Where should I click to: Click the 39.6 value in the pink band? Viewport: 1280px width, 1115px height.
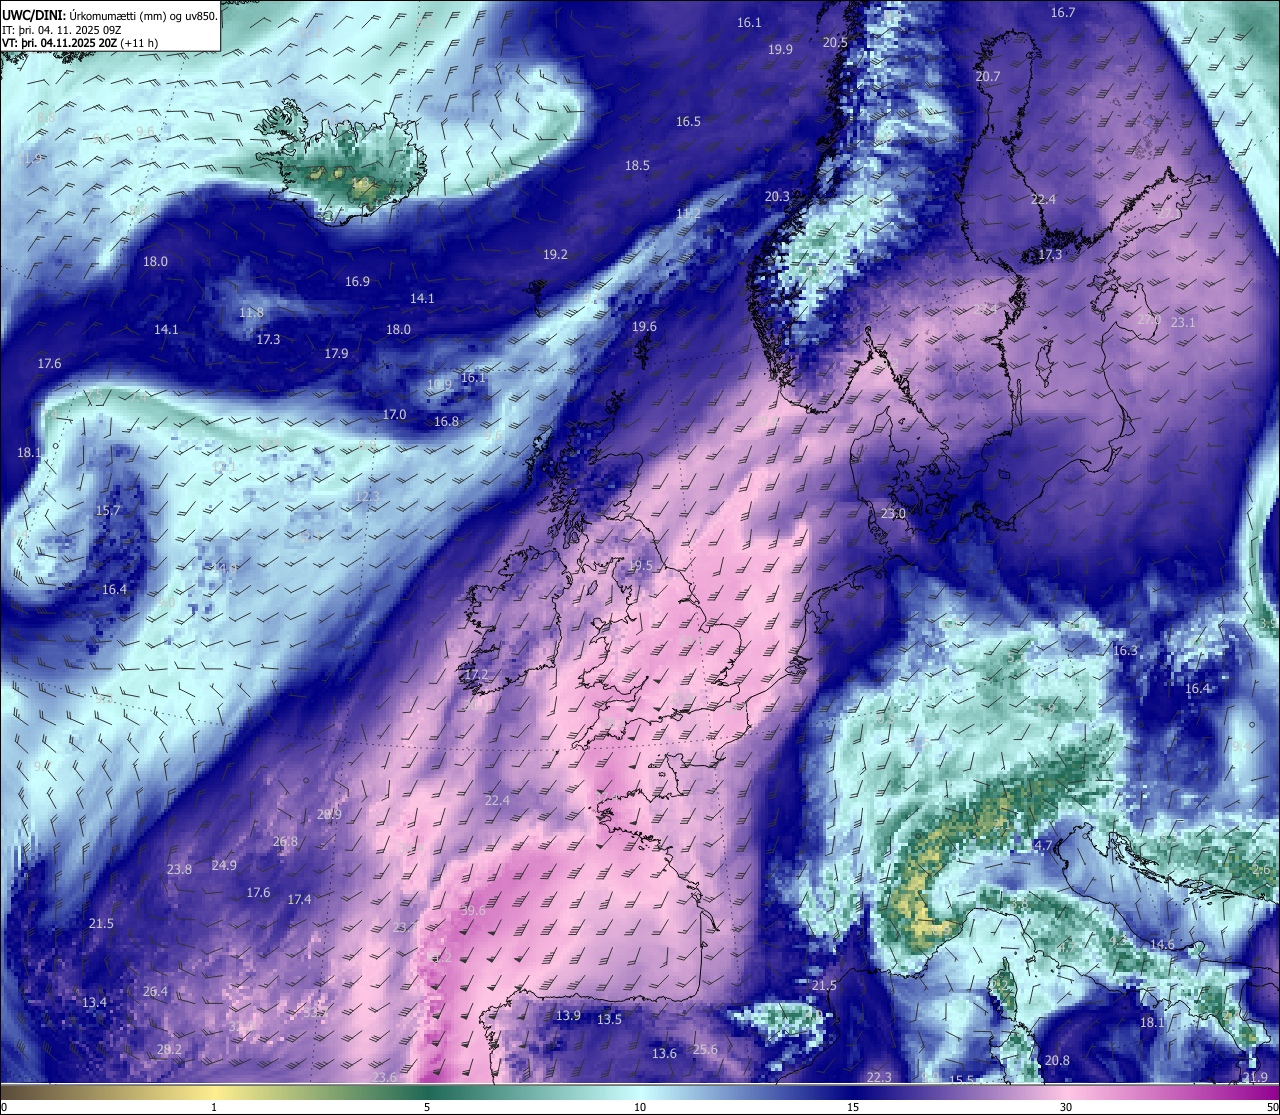click(x=473, y=911)
